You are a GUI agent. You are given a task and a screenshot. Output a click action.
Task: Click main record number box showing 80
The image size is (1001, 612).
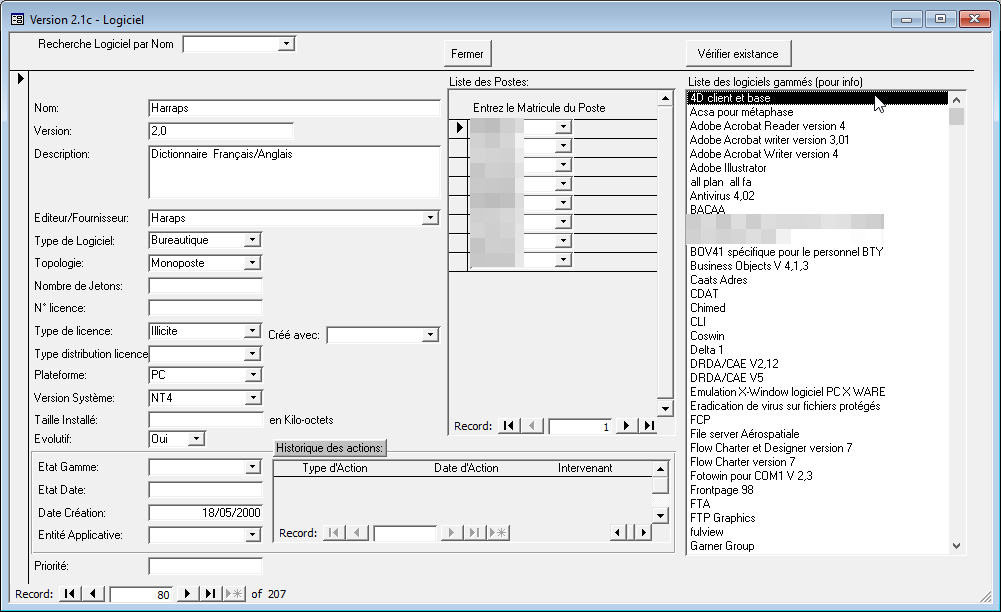point(140,594)
